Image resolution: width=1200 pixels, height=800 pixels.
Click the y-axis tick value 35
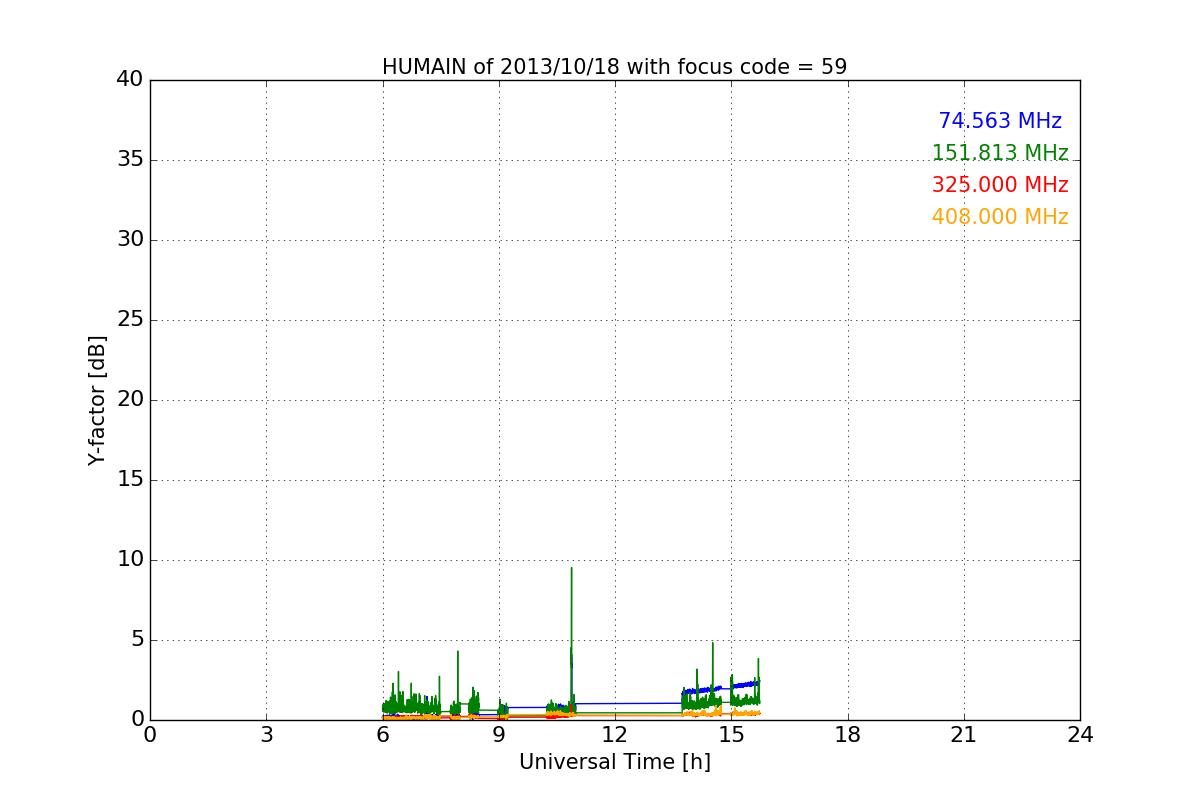(129, 160)
